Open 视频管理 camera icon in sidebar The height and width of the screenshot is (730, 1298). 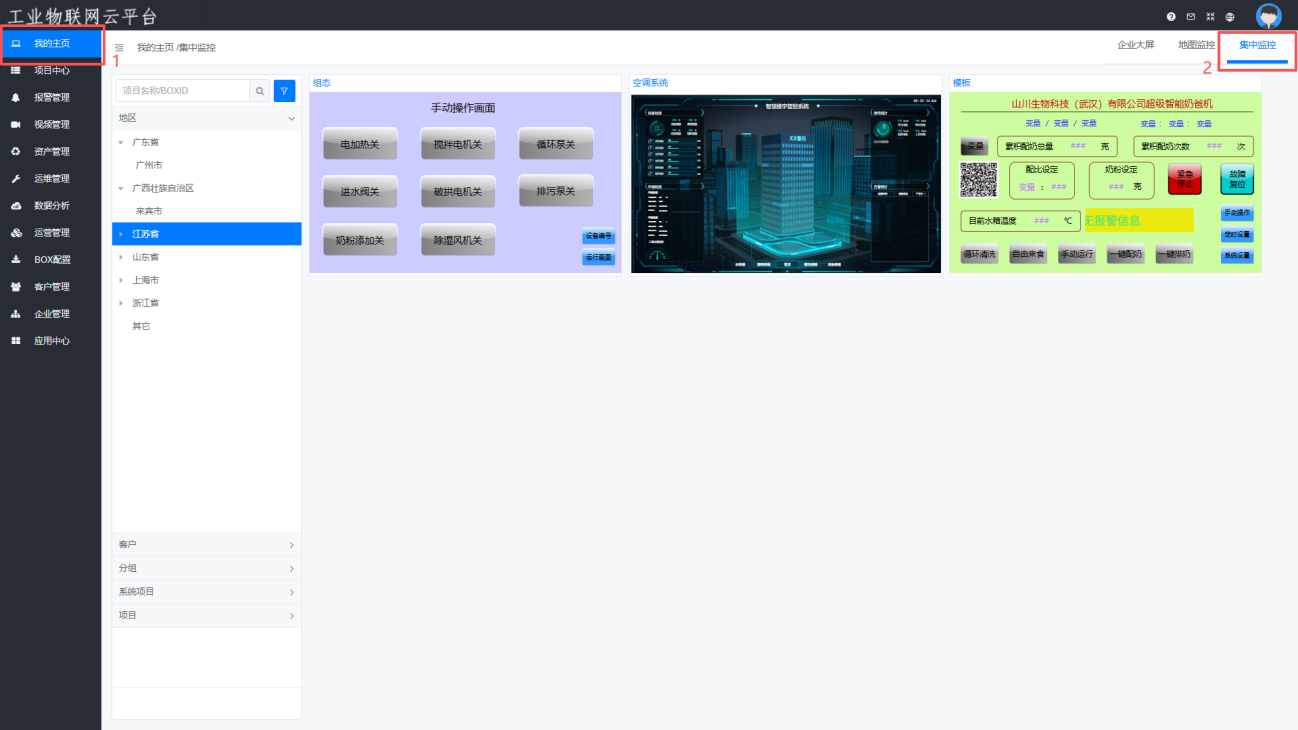pyautogui.click(x=16, y=125)
